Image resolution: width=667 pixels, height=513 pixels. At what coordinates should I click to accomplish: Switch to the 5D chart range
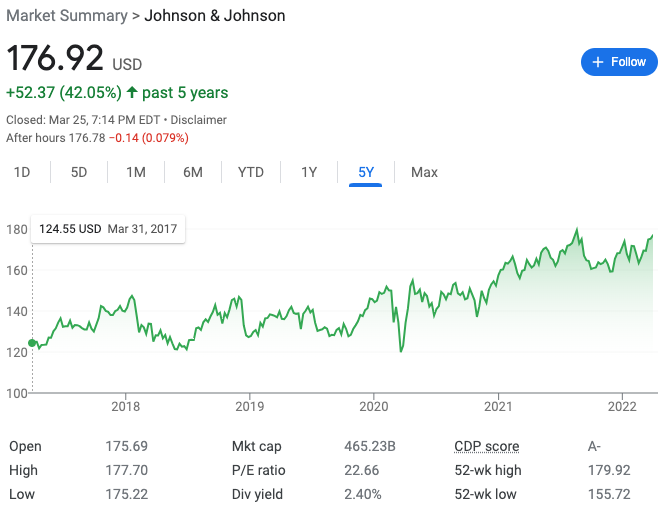(79, 172)
